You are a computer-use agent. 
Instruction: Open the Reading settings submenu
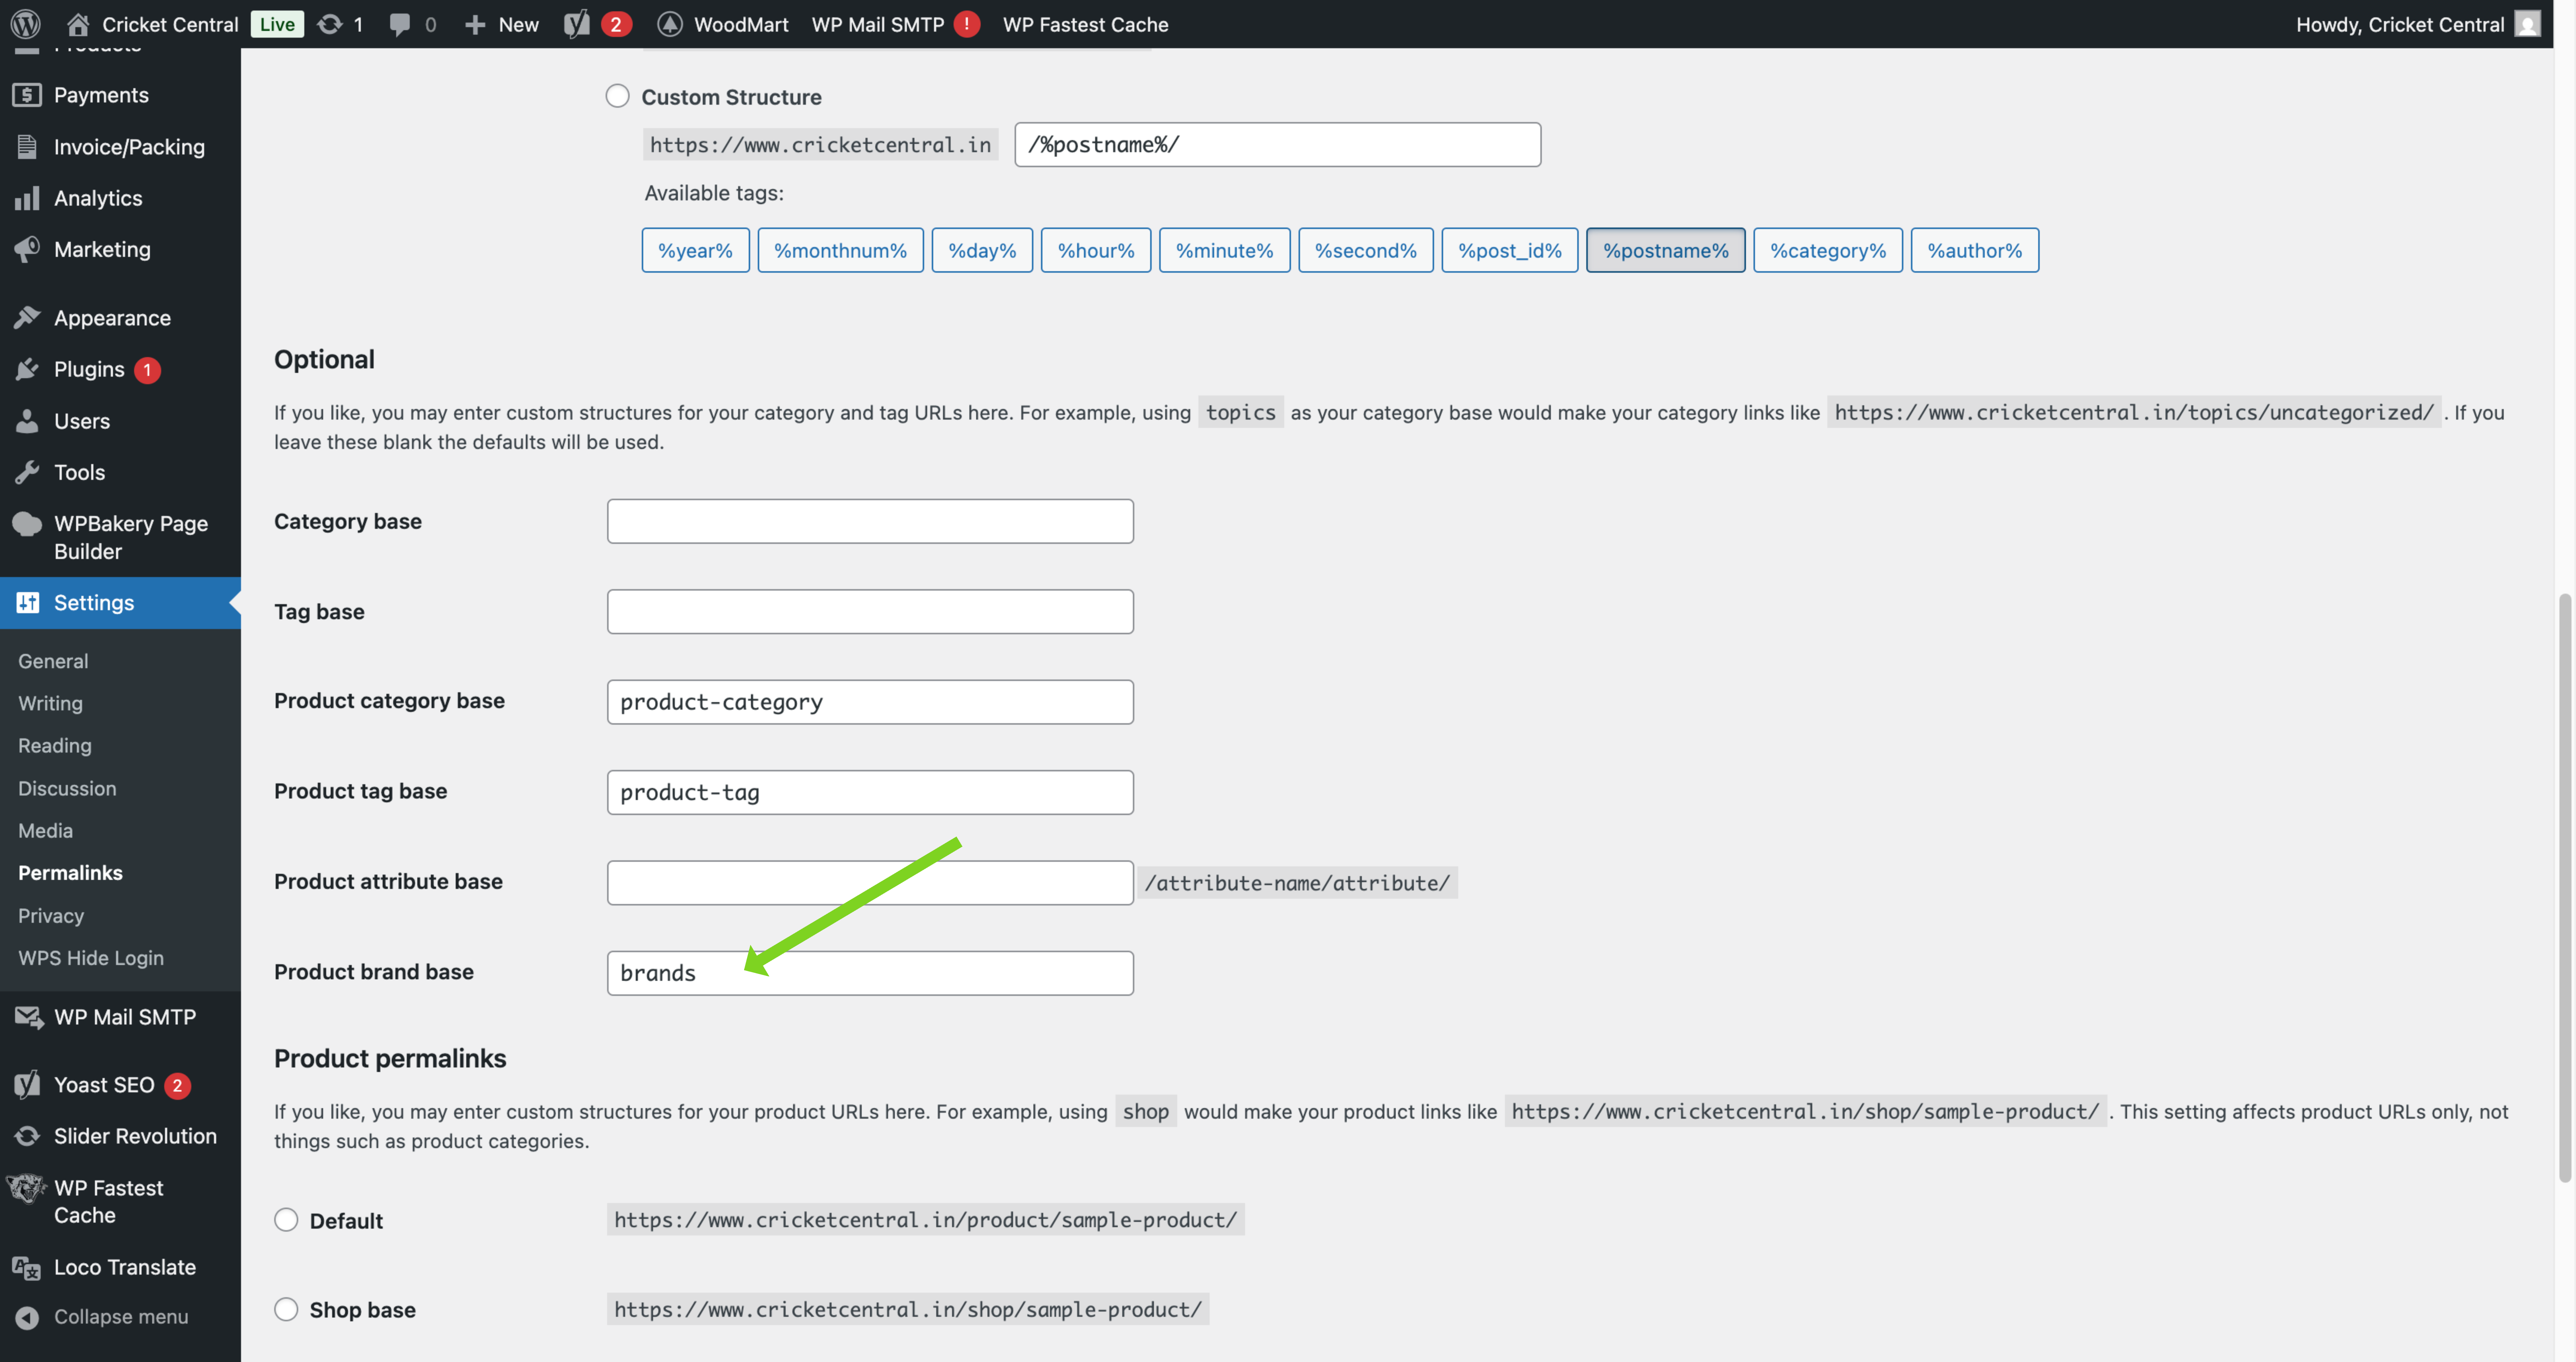click(55, 746)
